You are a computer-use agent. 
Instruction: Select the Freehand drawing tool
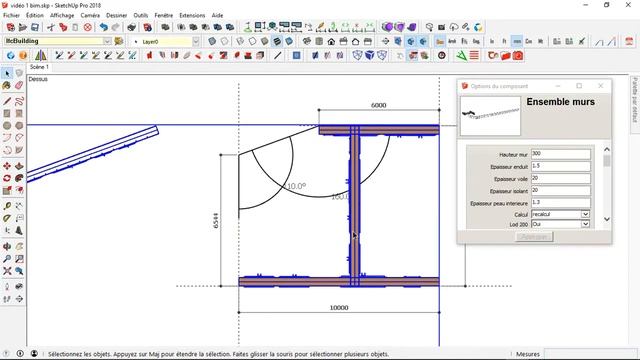(x=19, y=101)
